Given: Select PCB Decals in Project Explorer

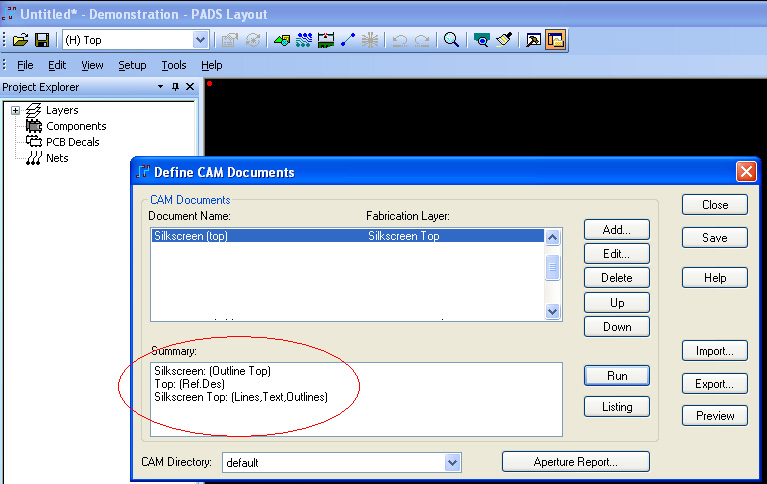Looking at the screenshot, I should [x=72, y=142].
